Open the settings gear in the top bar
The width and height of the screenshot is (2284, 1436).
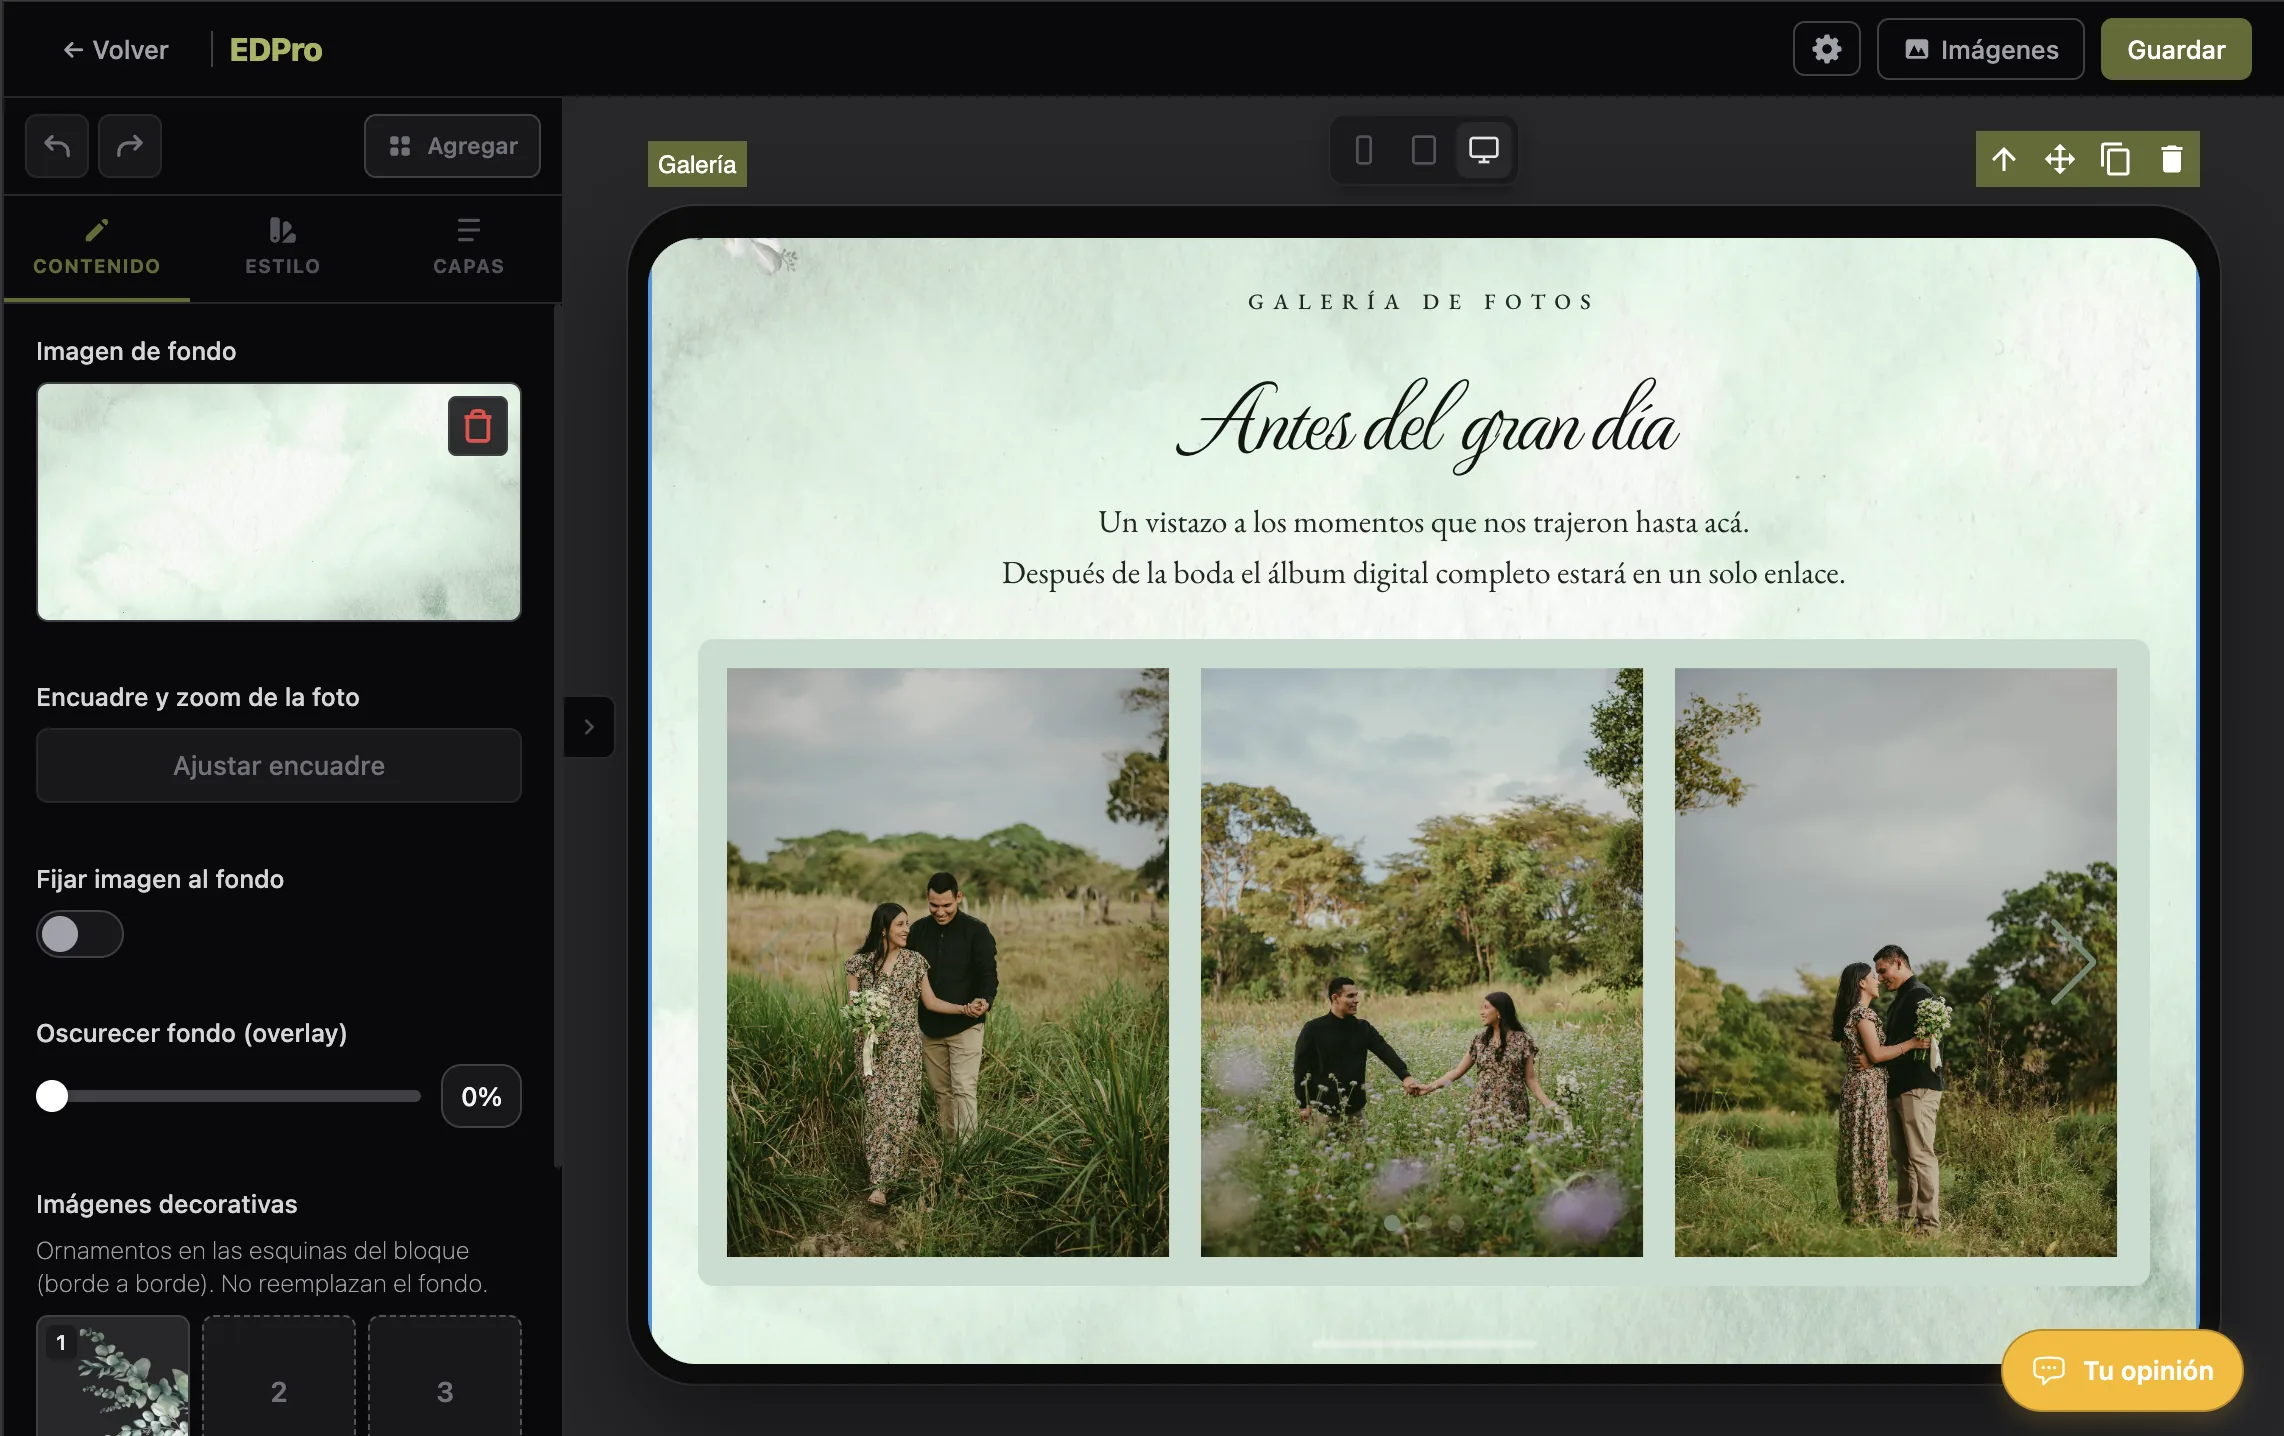tap(1826, 49)
